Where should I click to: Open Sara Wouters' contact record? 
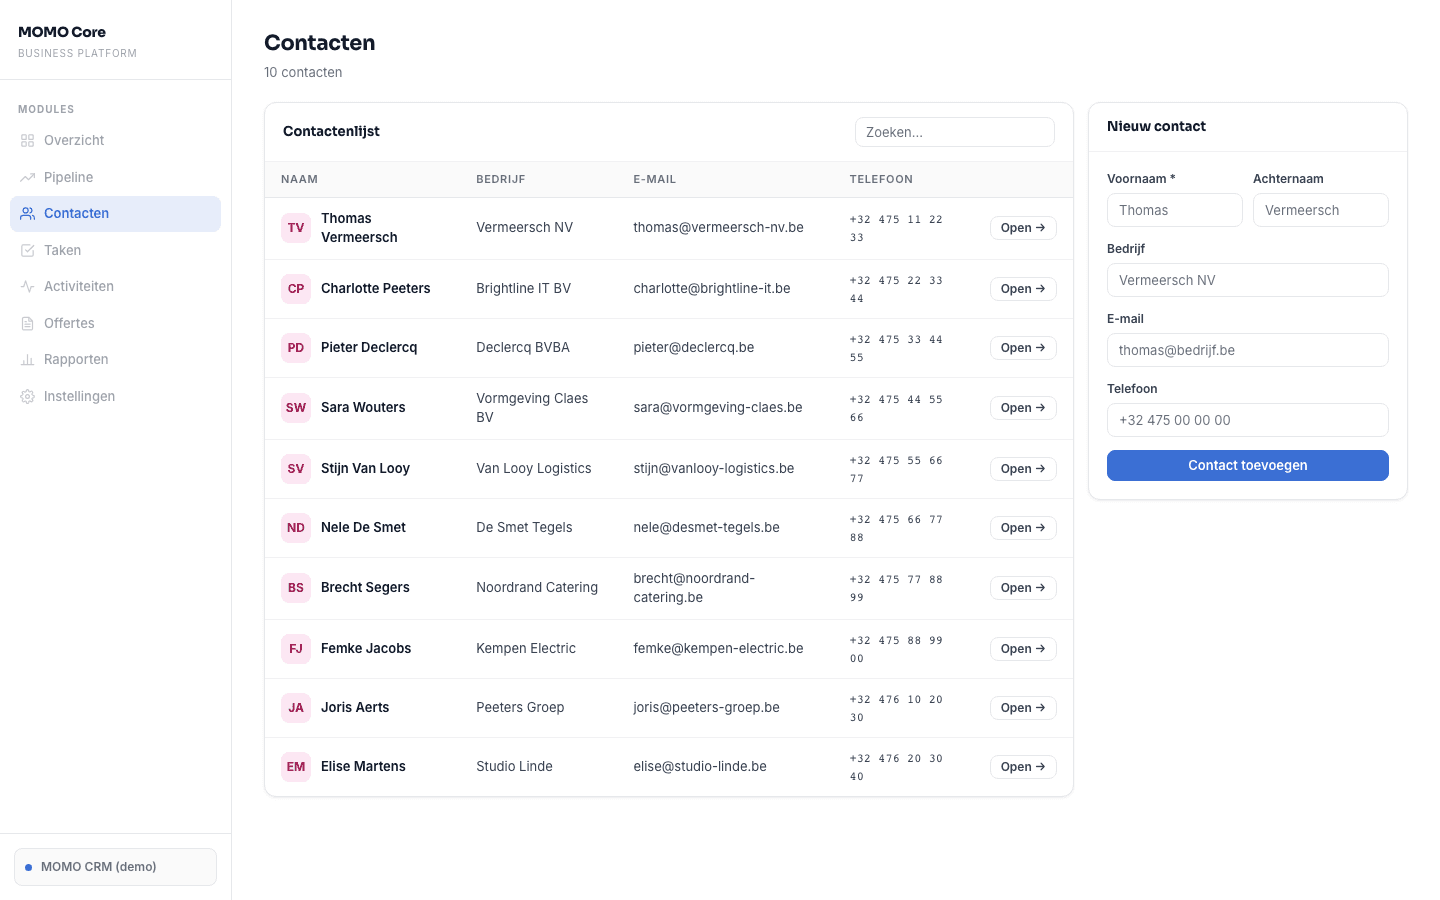pyautogui.click(x=1022, y=407)
